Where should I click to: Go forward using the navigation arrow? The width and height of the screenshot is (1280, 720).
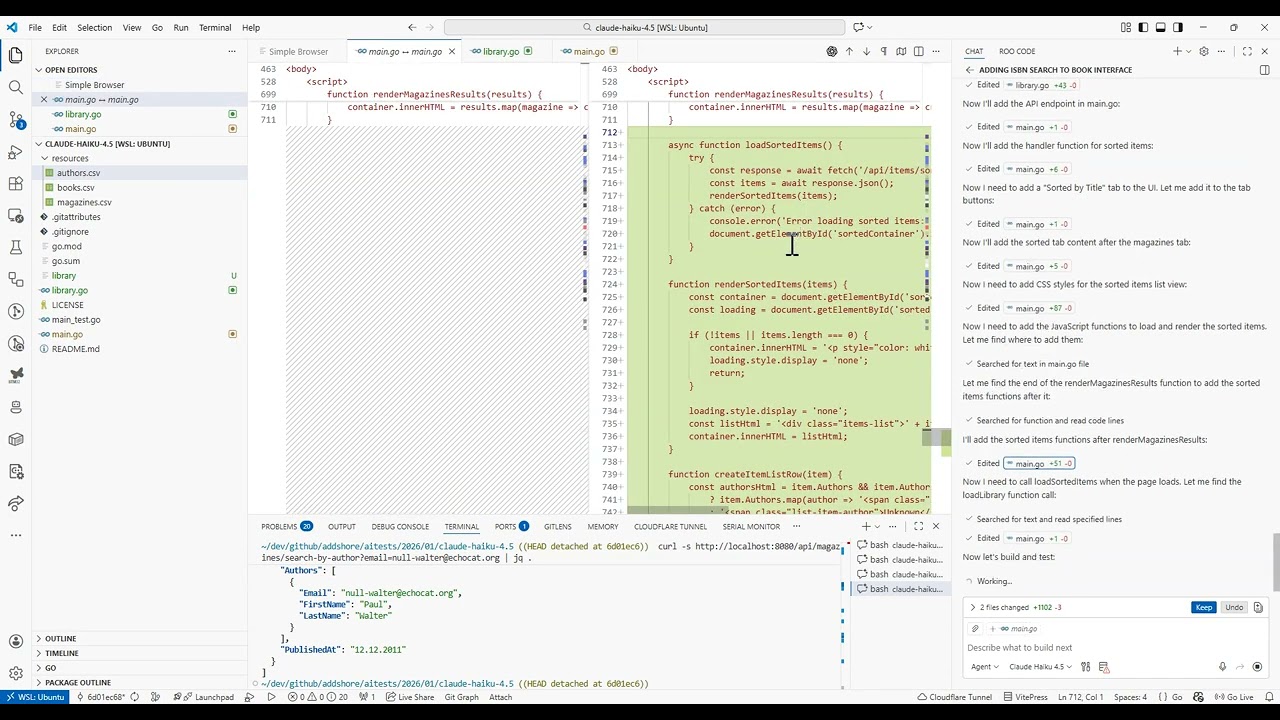(431, 27)
